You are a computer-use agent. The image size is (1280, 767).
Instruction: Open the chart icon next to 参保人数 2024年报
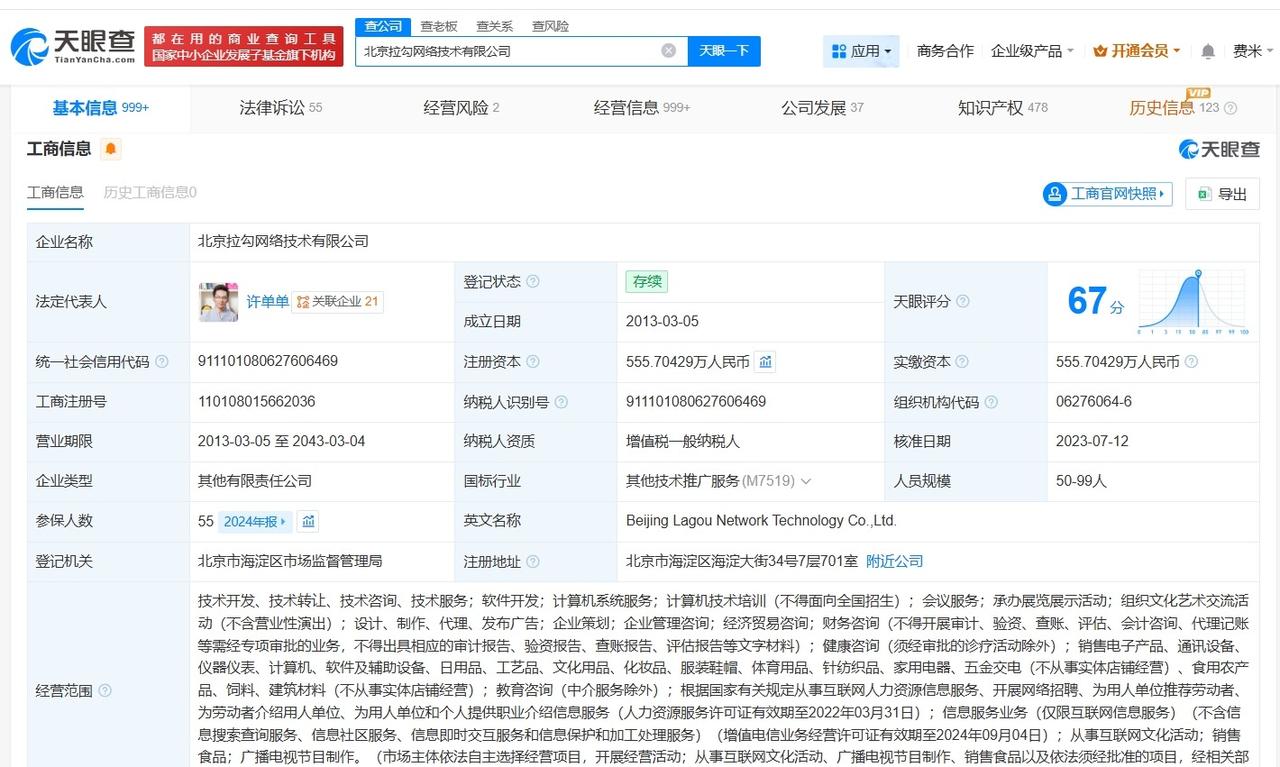pyautogui.click(x=308, y=521)
